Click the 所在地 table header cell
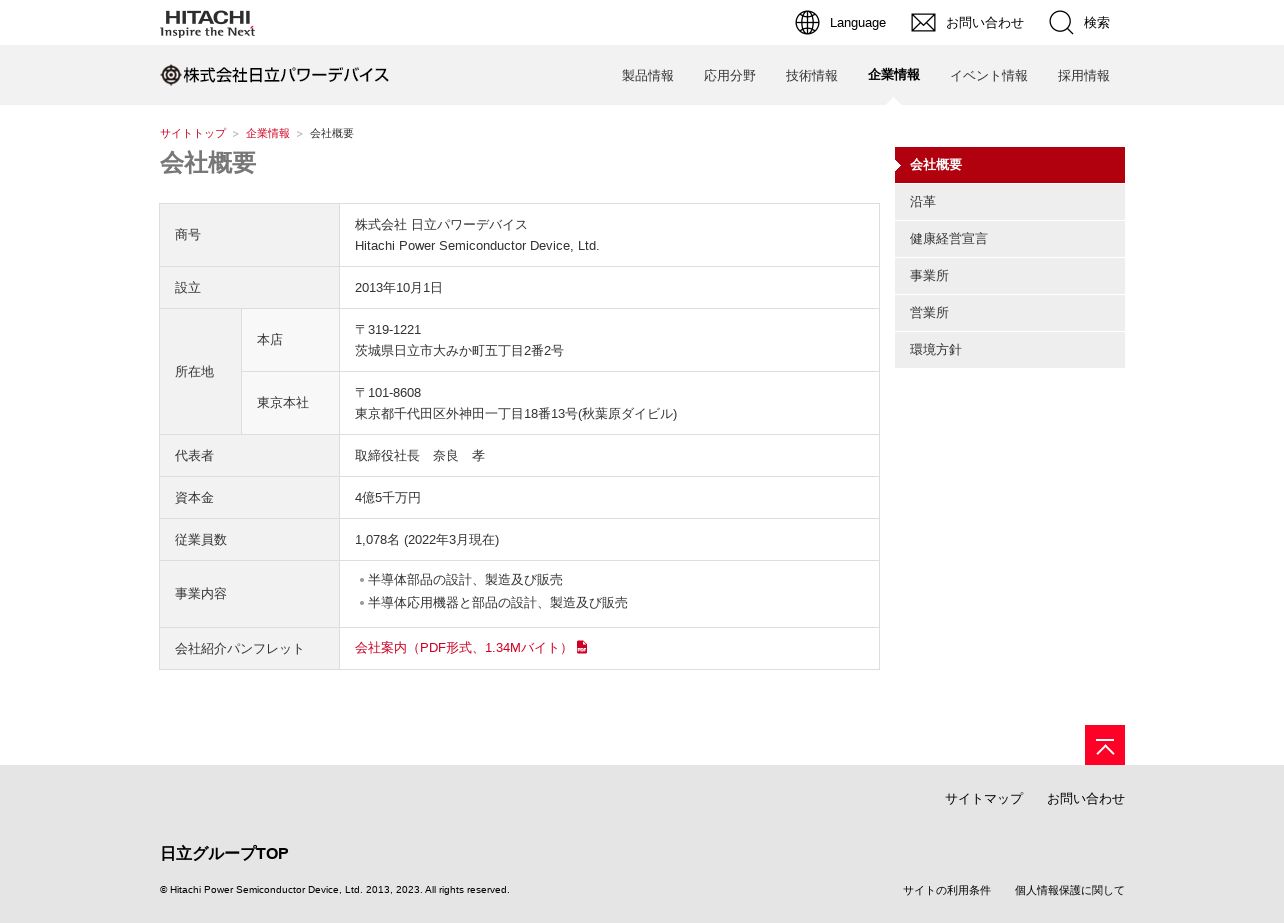1284x923 pixels. [x=201, y=372]
